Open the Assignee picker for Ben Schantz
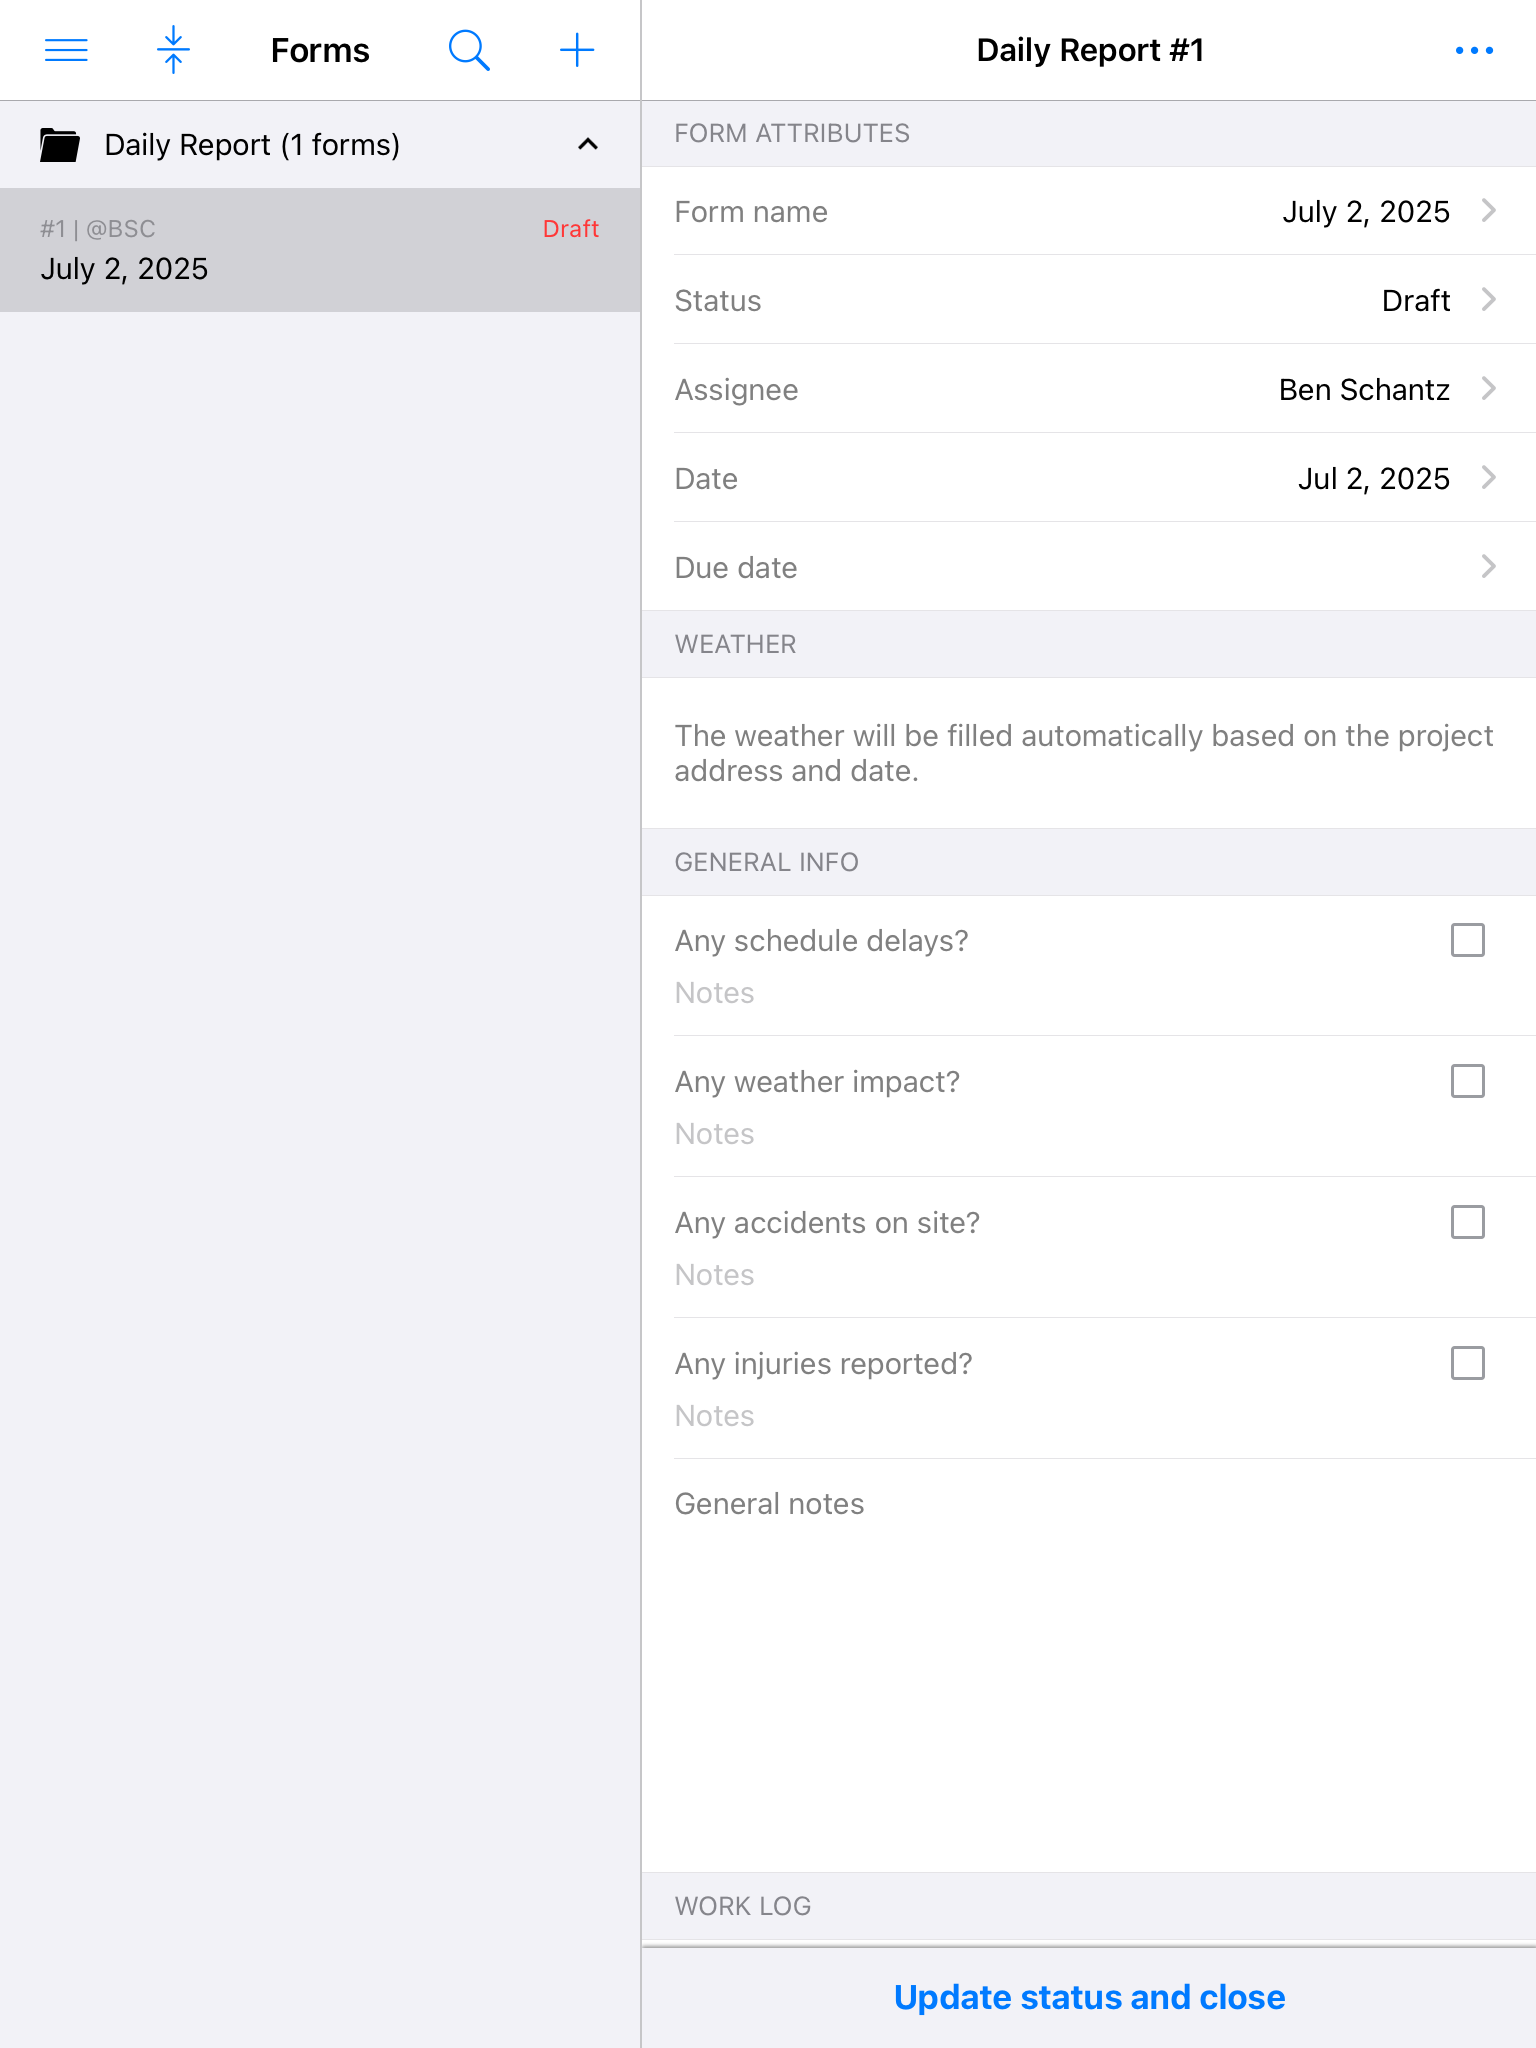1536x2048 pixels. click(1088, 389)
